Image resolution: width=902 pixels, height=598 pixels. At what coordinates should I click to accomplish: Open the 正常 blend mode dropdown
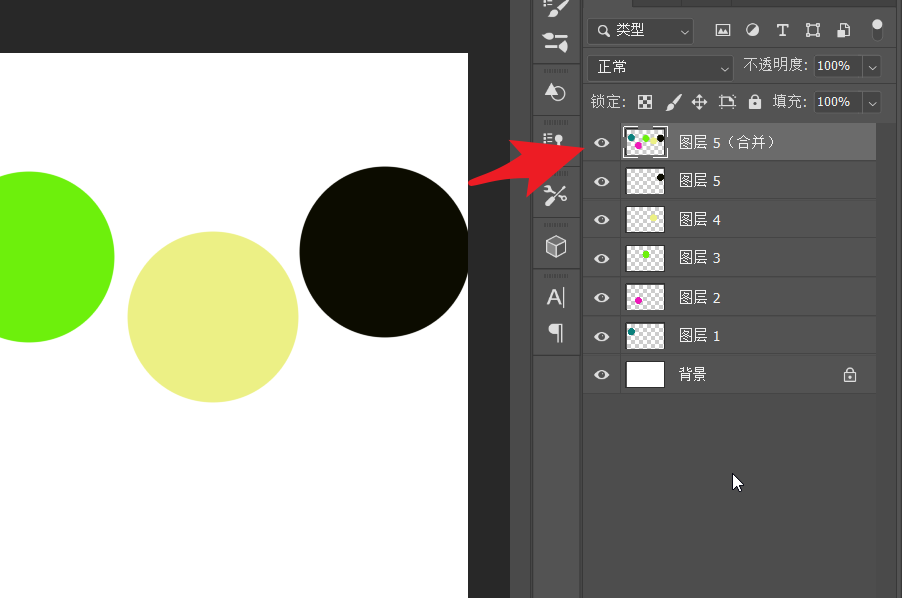[x=661, y=67]
